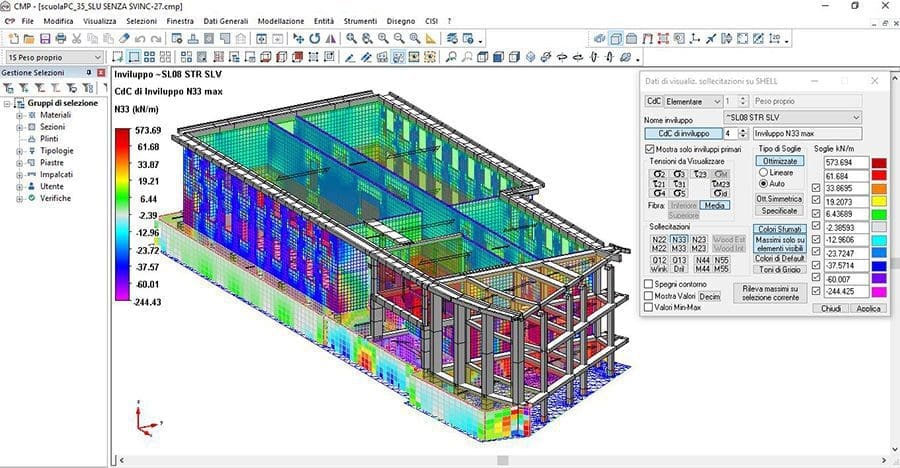Image resolution: width=900 pixels, height=468 pixels.
Task: Click the axes coordinate system icon
Action: [x=695, y=39]
